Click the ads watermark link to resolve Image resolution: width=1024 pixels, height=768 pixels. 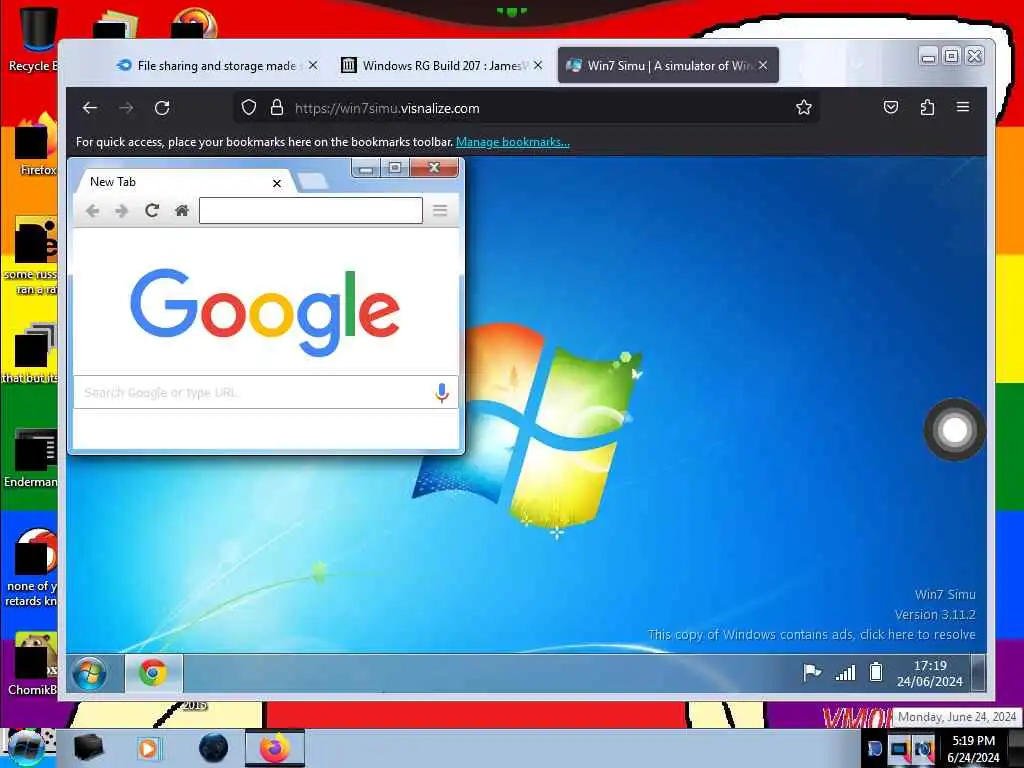point(811,634)
